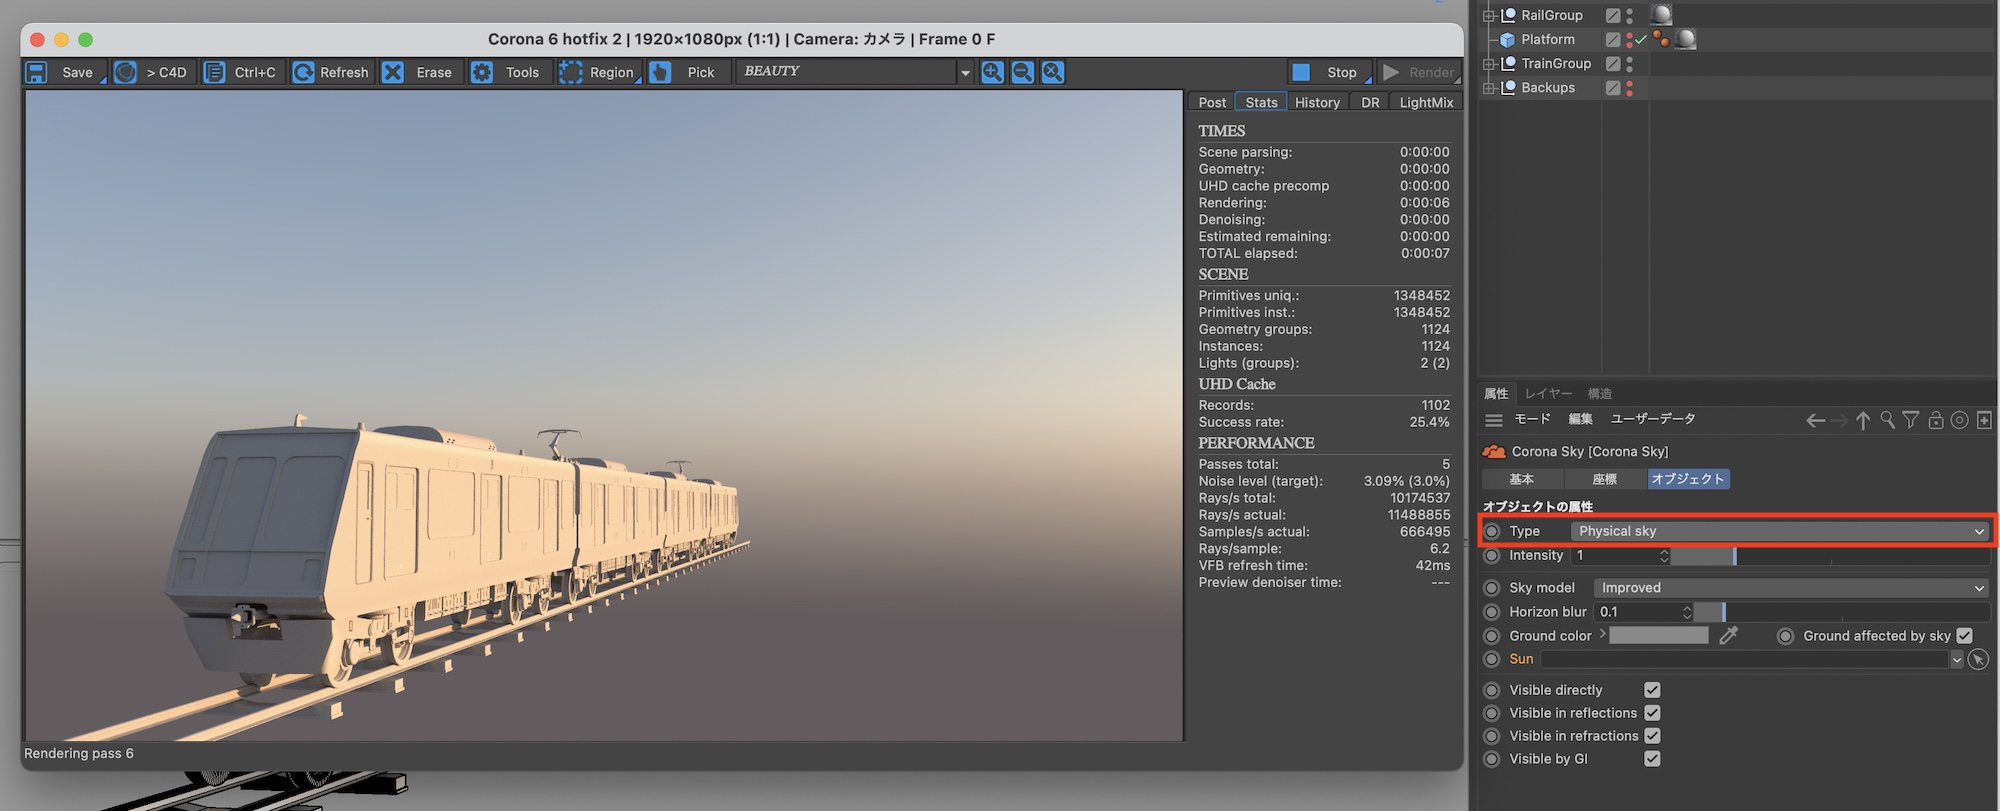The width and height of the screenshot is (2000, 811).
Task: Click the zoom out magnifier icon
Action: pyautogui.click(x=1022, y=72)
